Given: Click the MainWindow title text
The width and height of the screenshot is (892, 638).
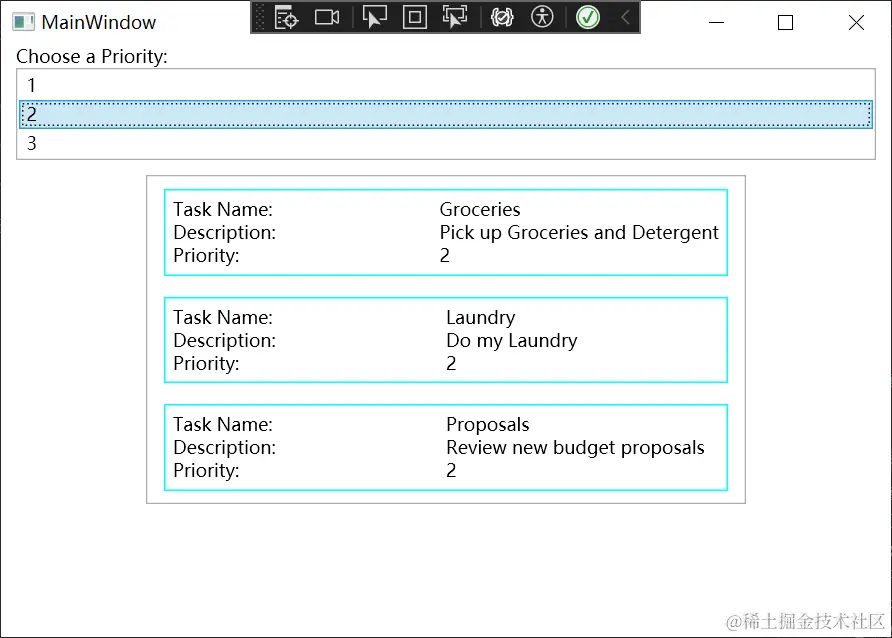Looking at the screenshot, I should coord(98,22).
